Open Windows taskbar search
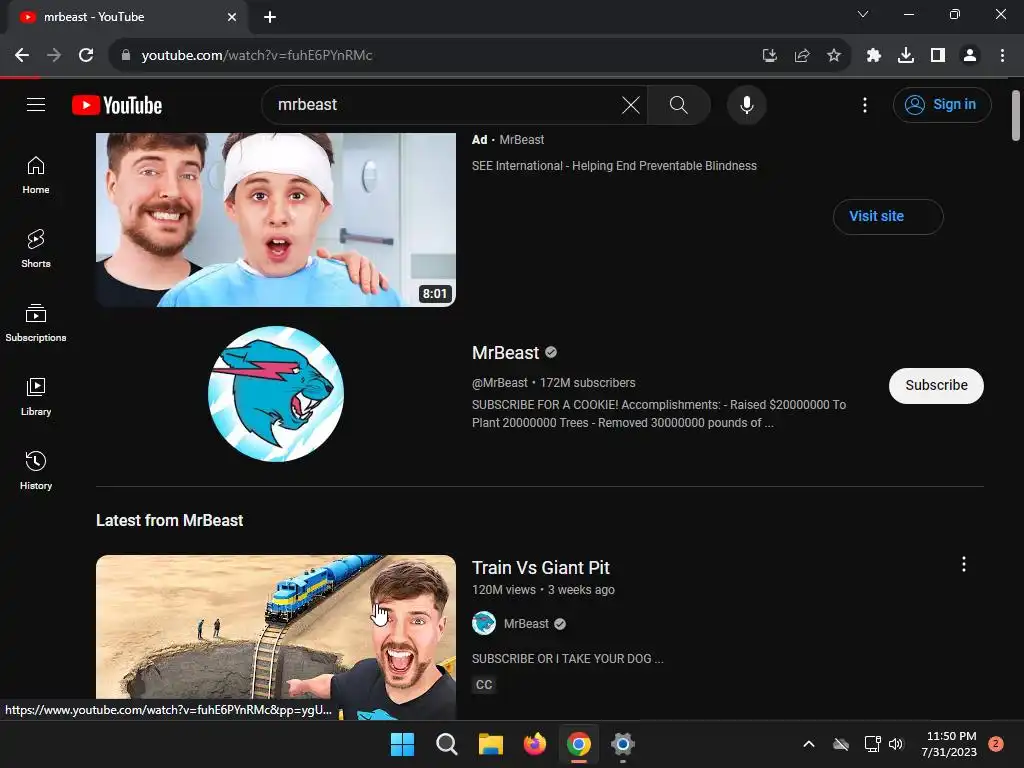This screenshot has height=768, width=1024. tap(447, 744)
